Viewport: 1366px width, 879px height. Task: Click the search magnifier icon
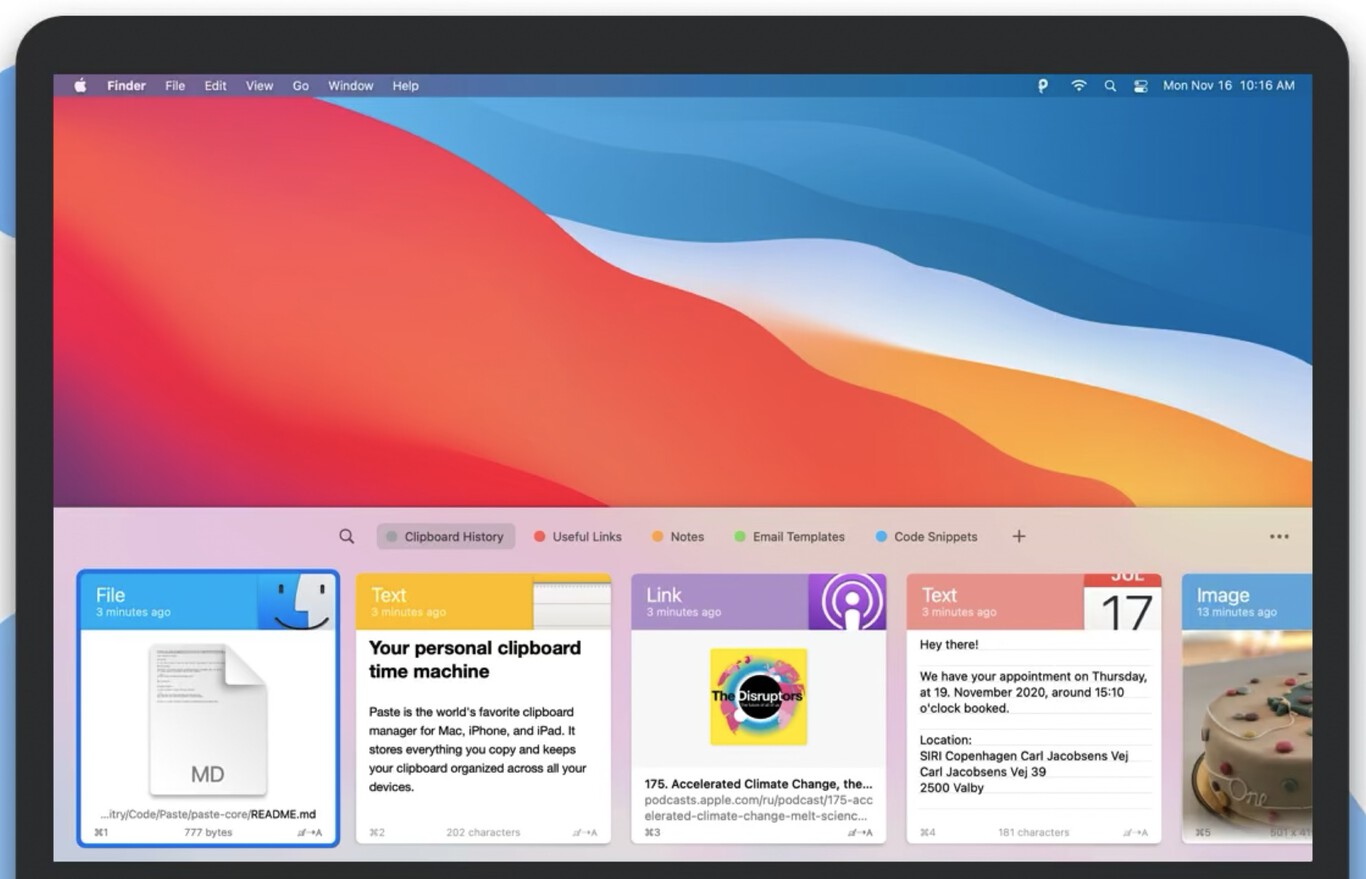(346, 536)
